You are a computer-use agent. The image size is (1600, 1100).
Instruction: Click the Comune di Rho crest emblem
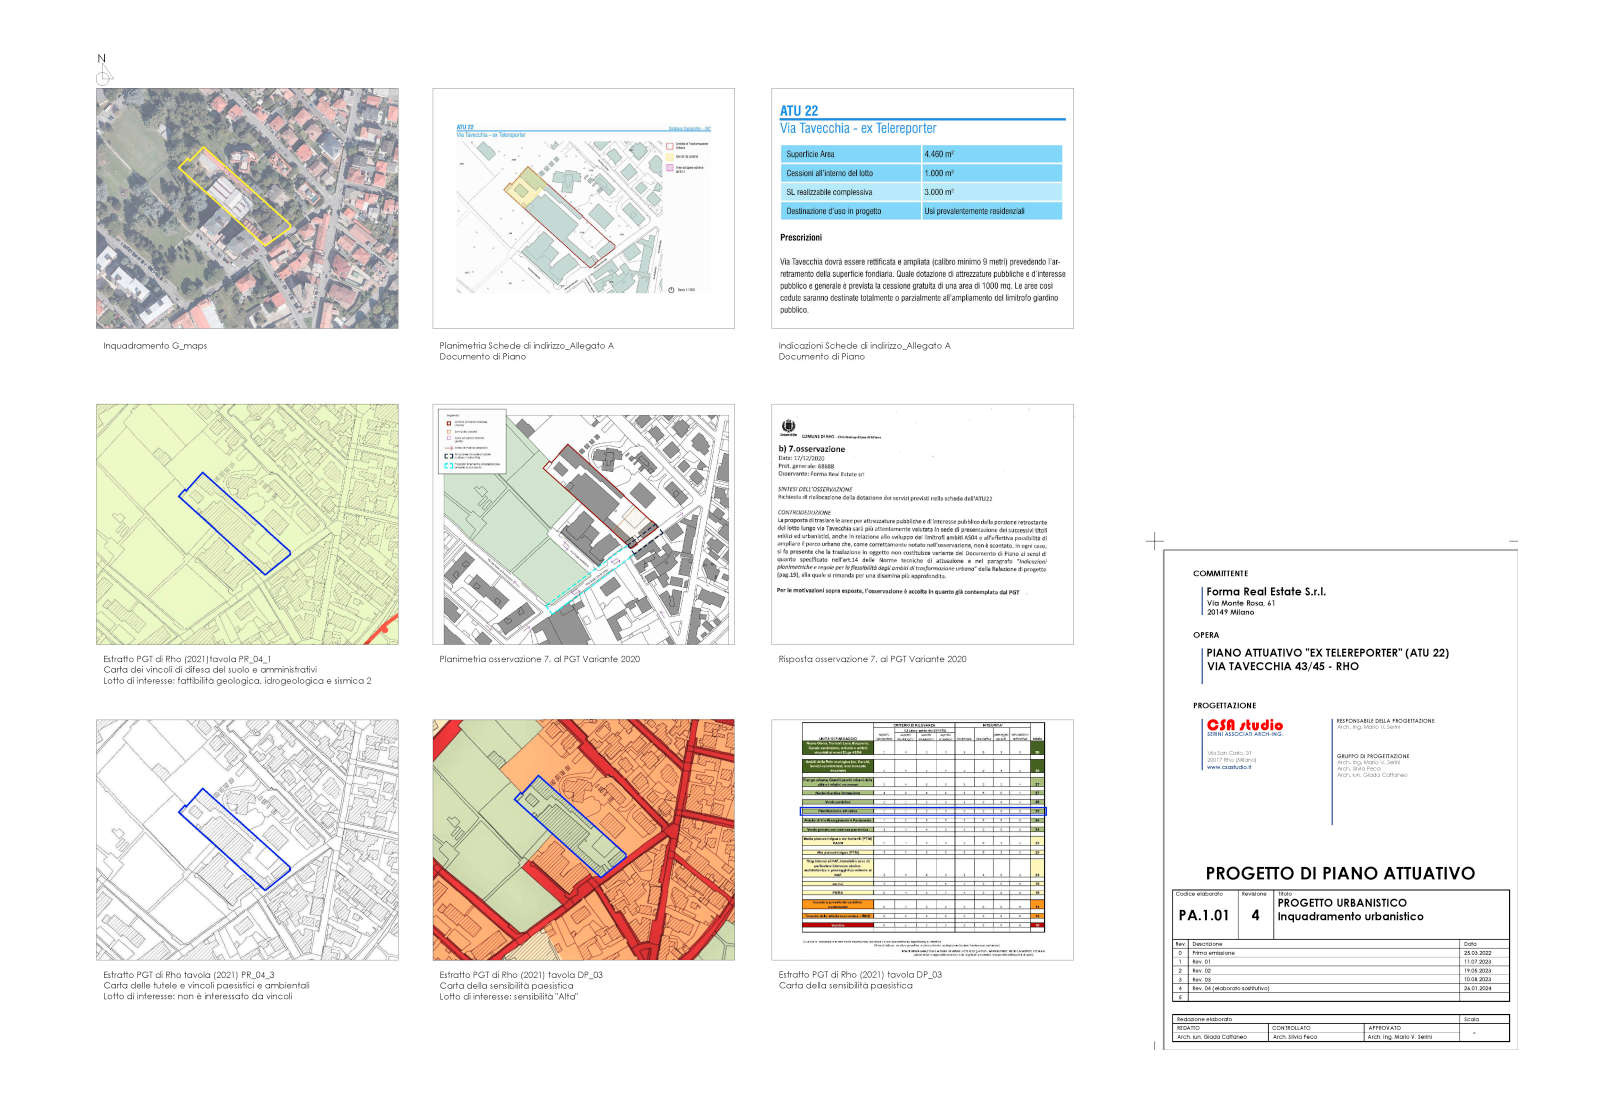point(788,427)
